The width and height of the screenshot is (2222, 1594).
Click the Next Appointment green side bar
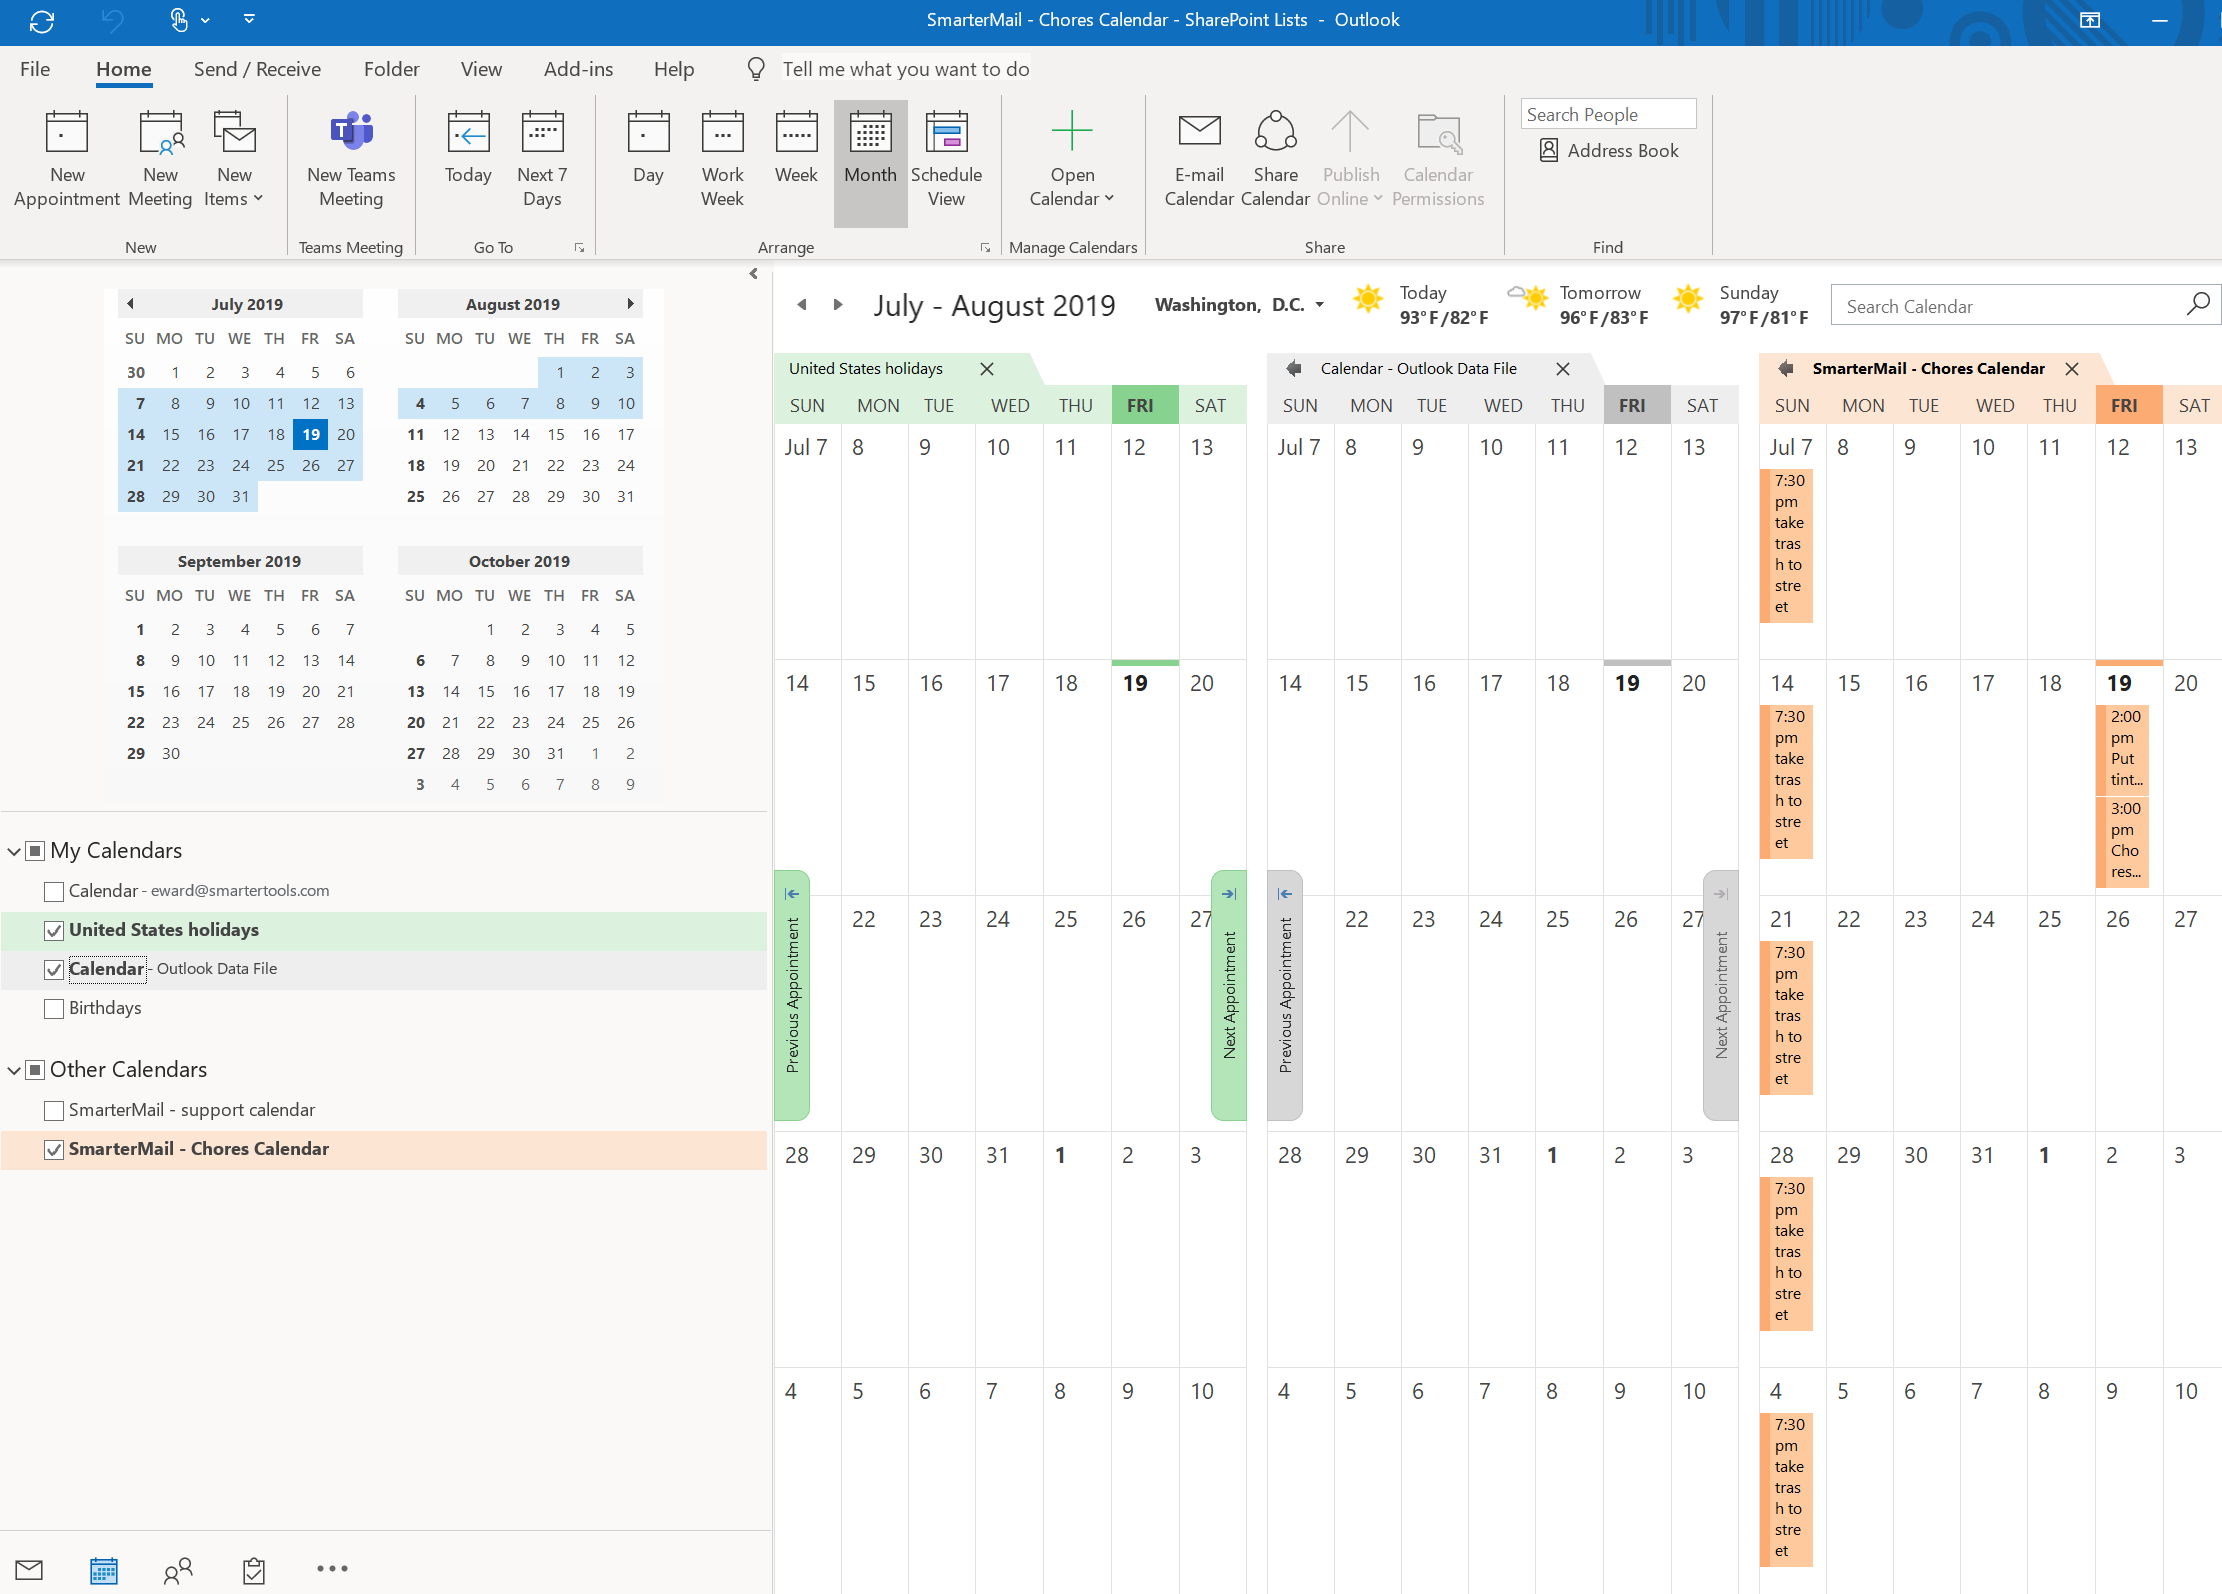coord(1229,995)
